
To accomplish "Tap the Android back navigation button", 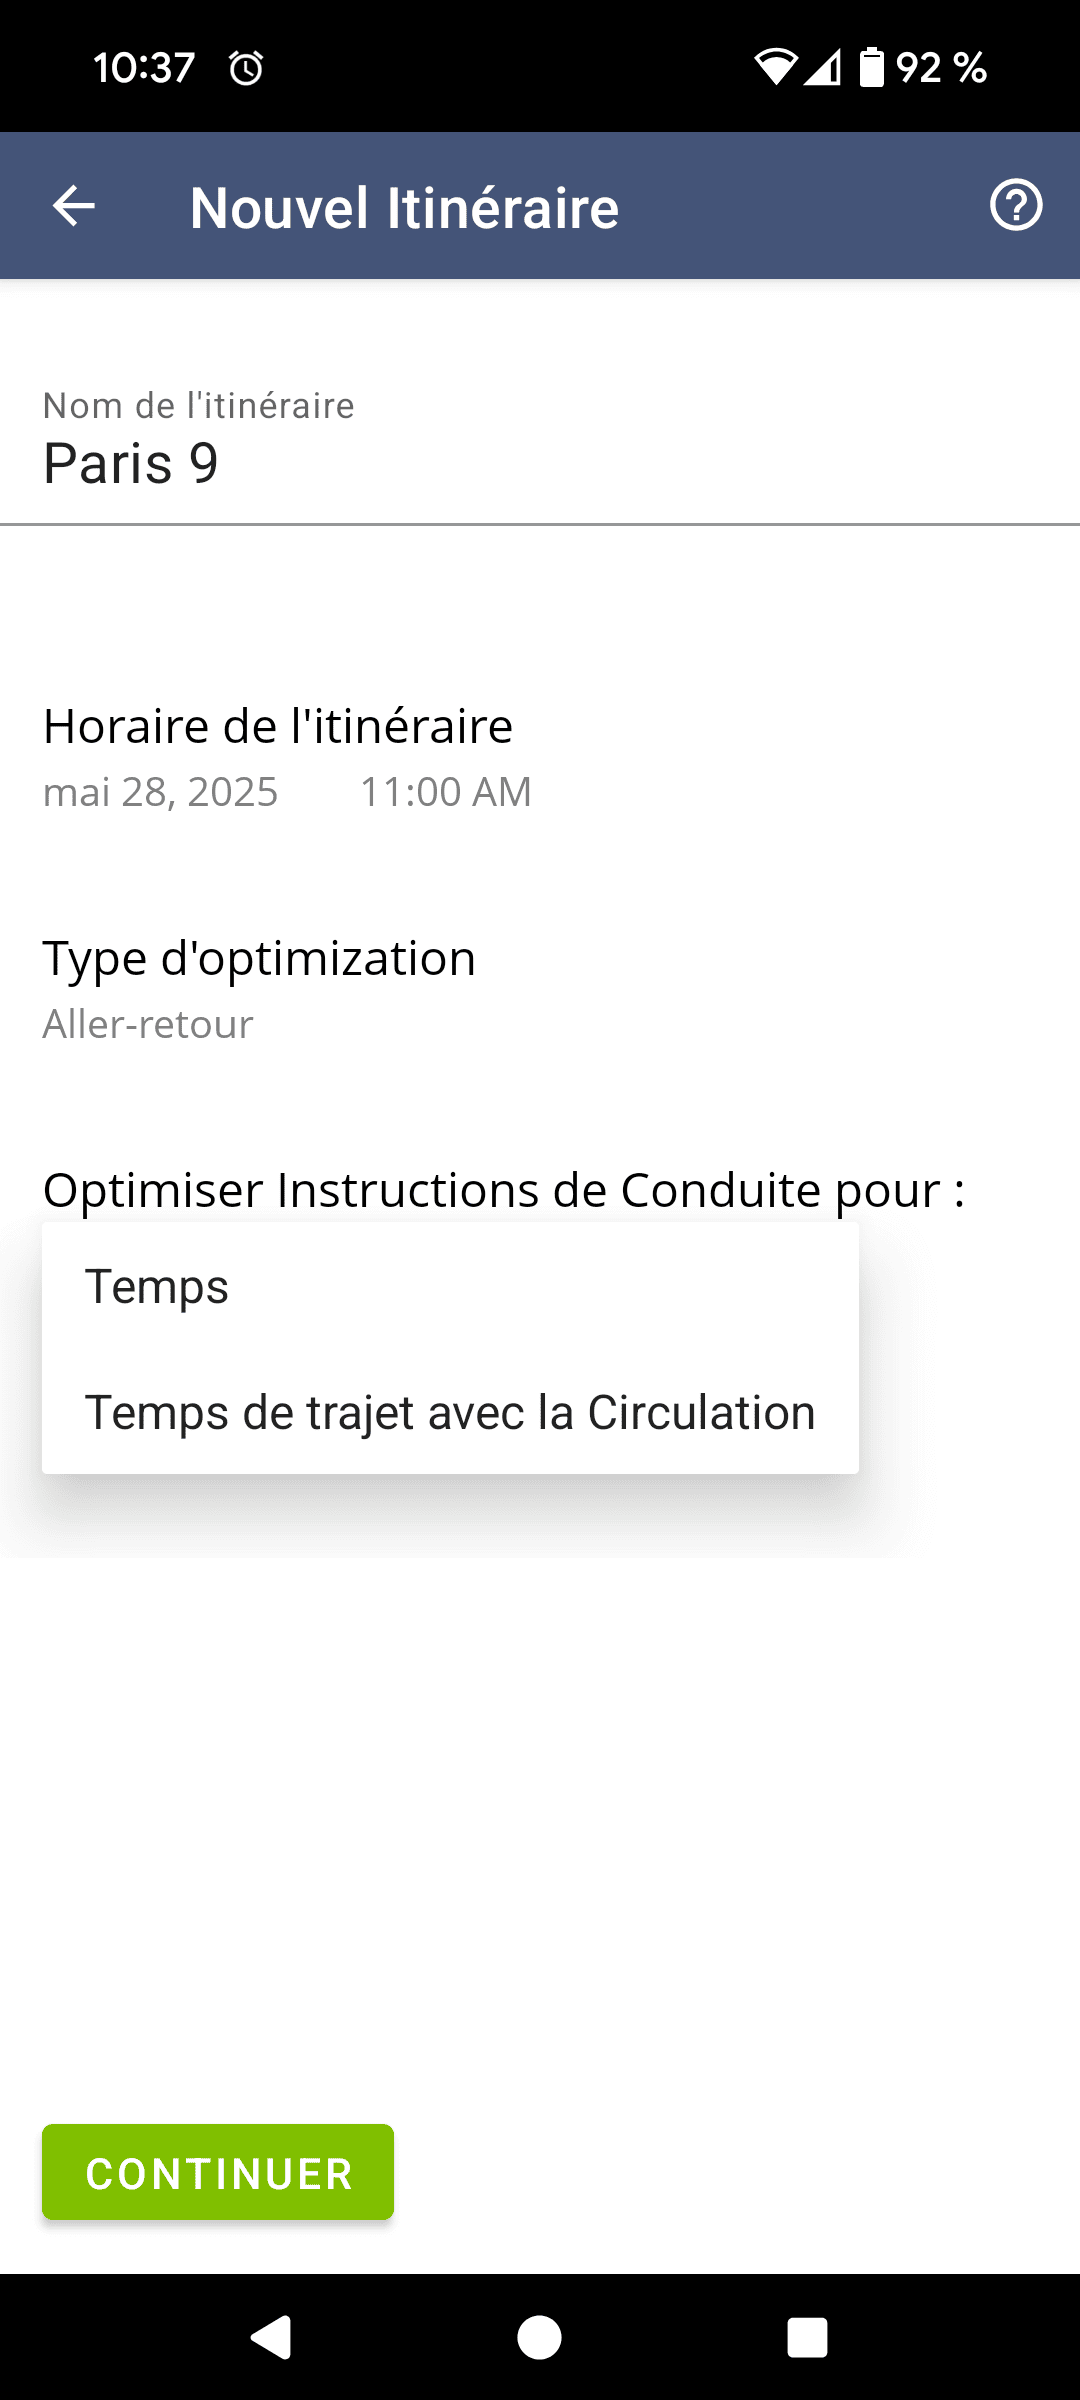I will pos(270,2337).
